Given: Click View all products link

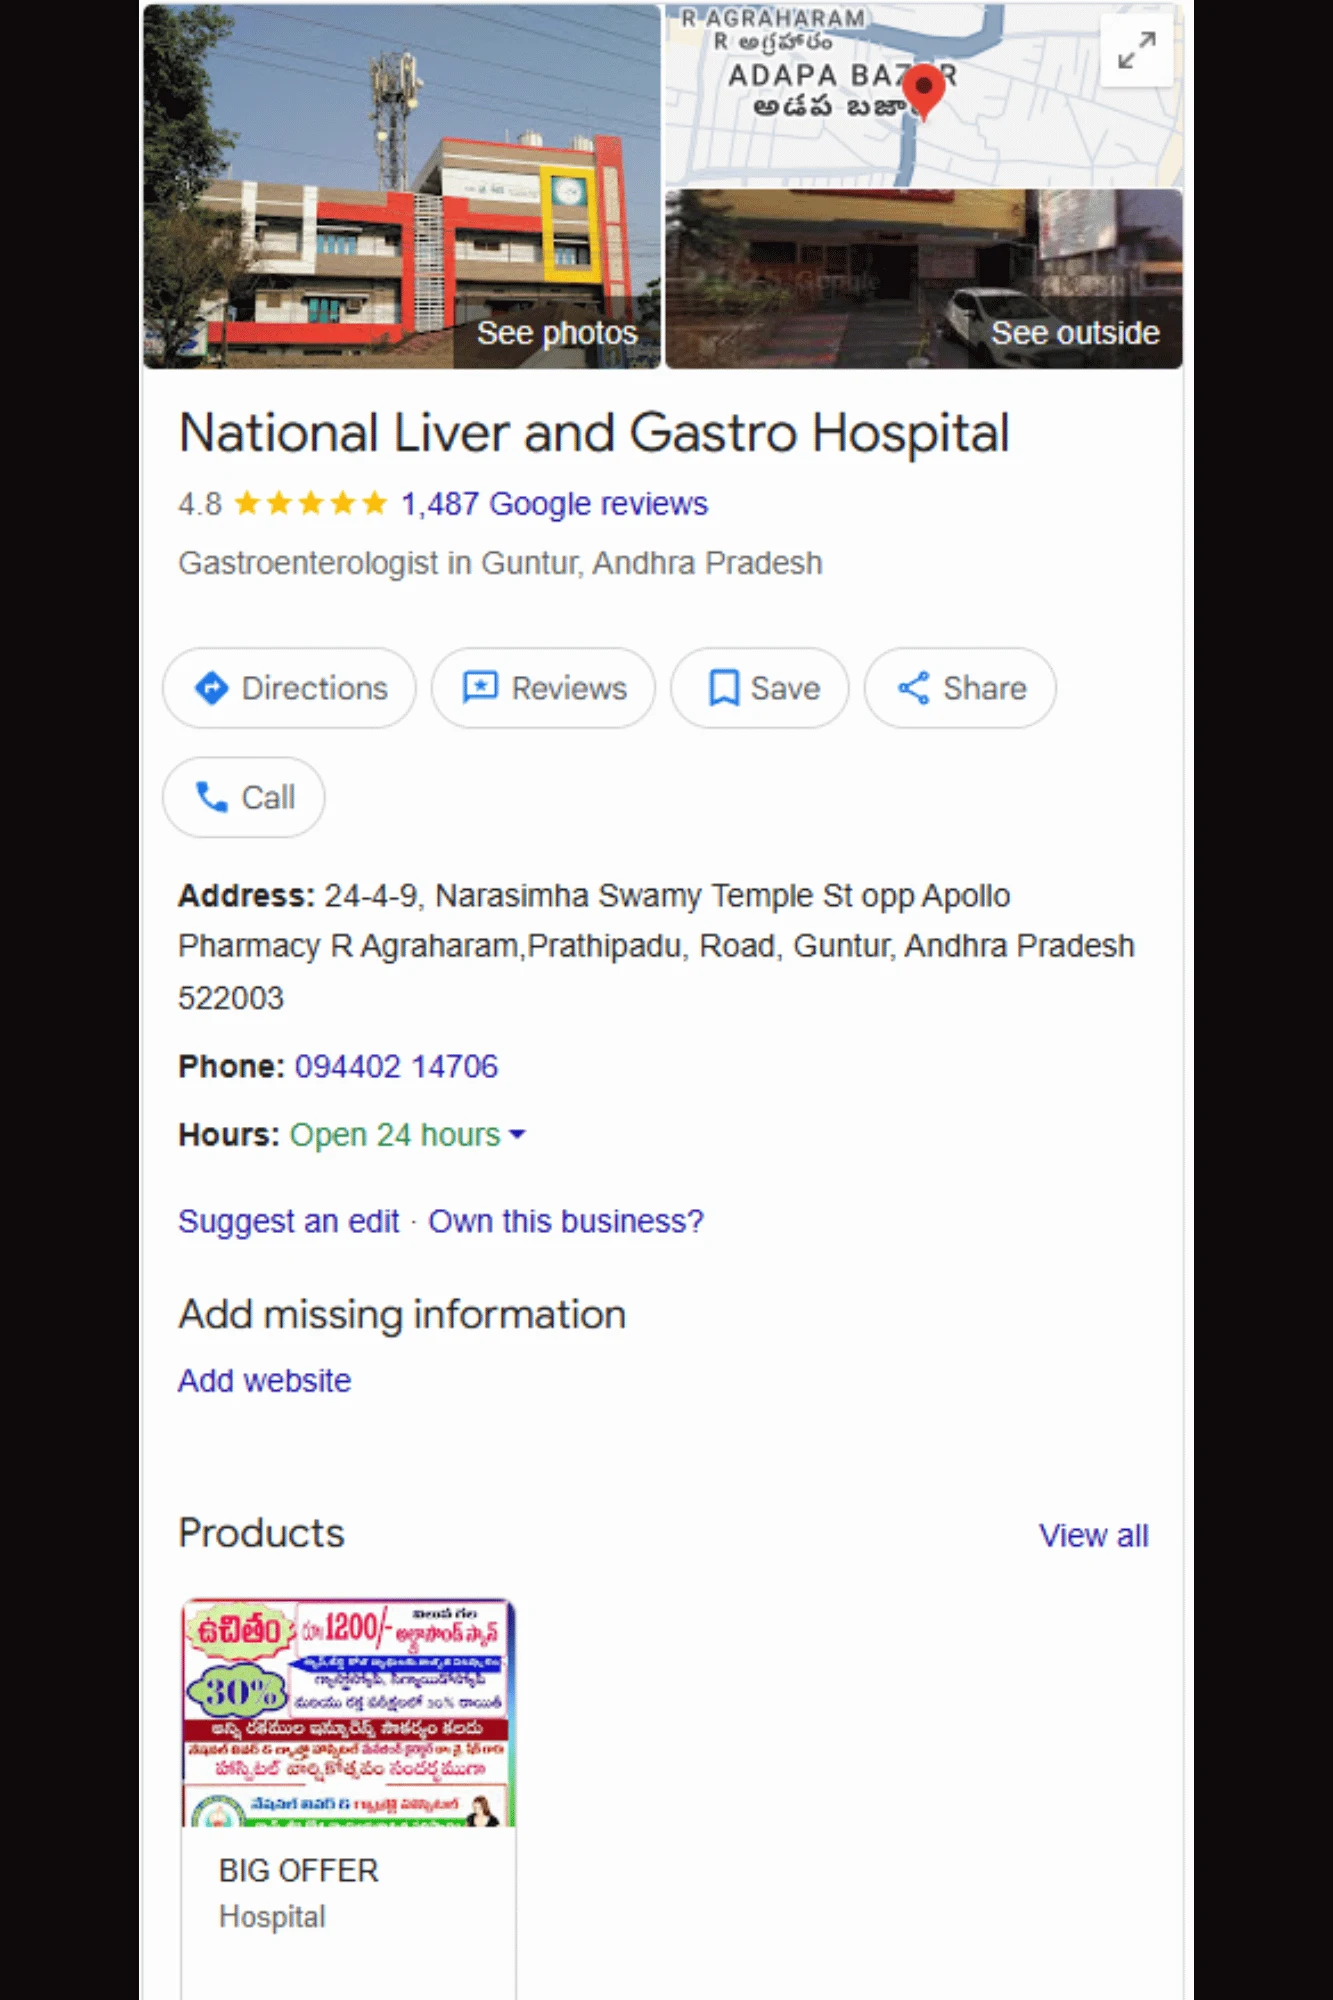Looking at the screenshot, I should click(1093, 1535).
